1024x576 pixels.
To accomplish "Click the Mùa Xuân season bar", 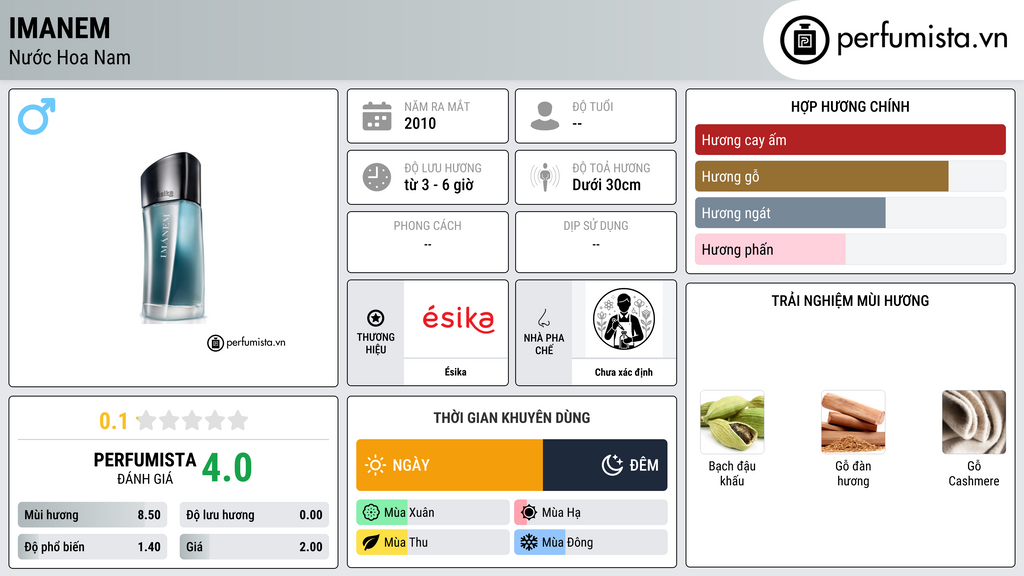I will [433, 513].
